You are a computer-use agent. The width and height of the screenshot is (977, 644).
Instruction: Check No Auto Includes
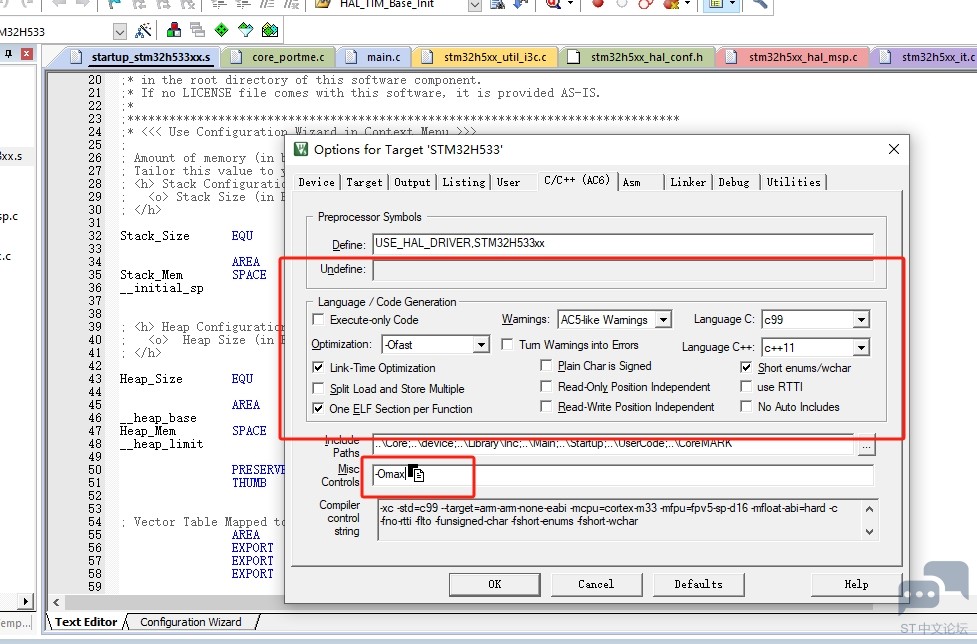click(x=746, y=407)
